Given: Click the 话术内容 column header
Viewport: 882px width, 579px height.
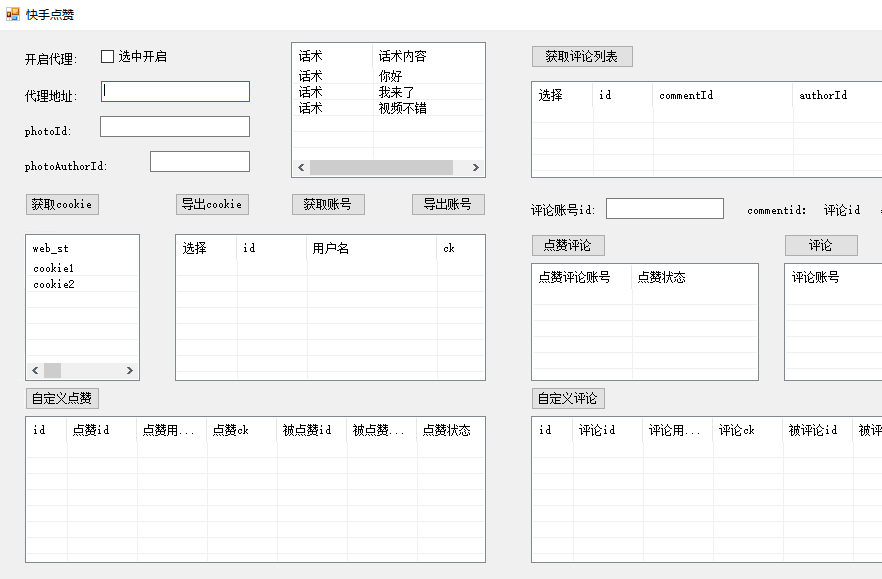Looking at the screenshot, I should coord(428,56).
